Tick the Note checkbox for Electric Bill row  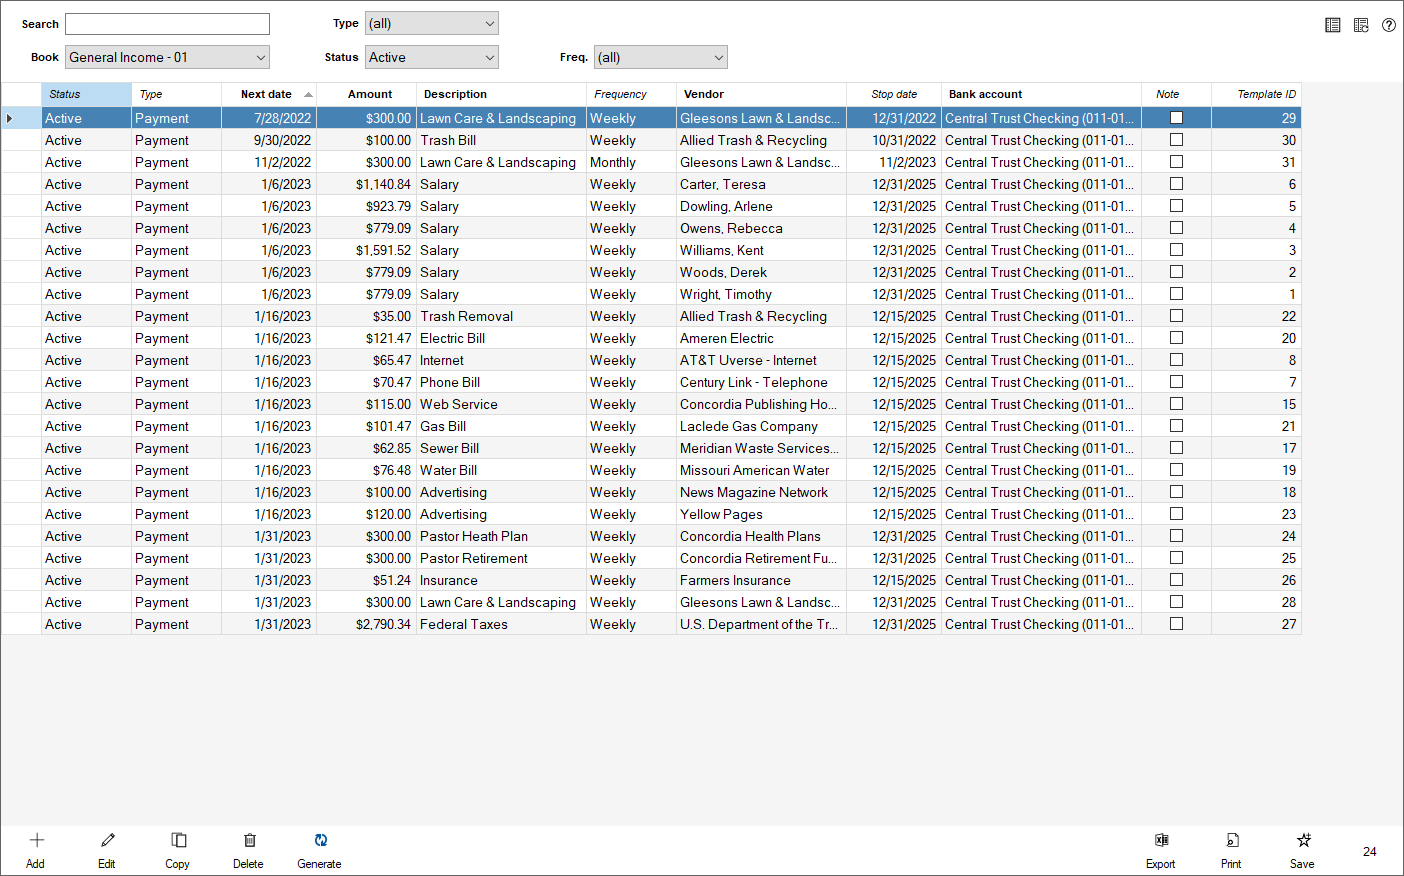[x=1176, y=338]
